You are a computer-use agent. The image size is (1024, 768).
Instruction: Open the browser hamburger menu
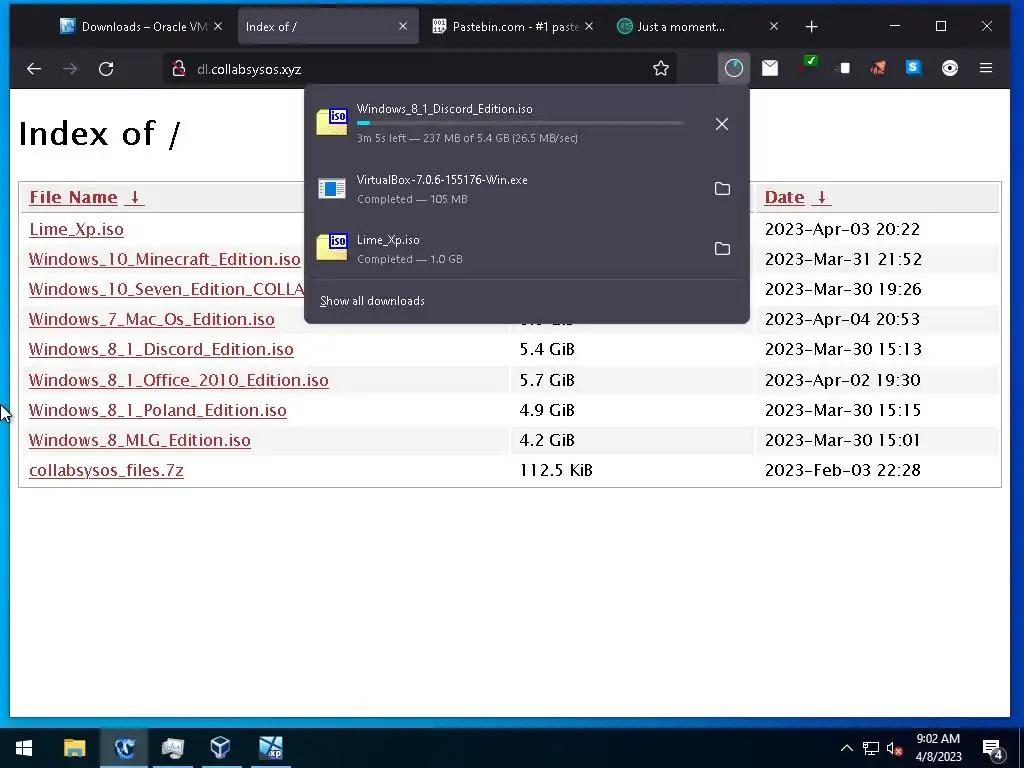986,68
